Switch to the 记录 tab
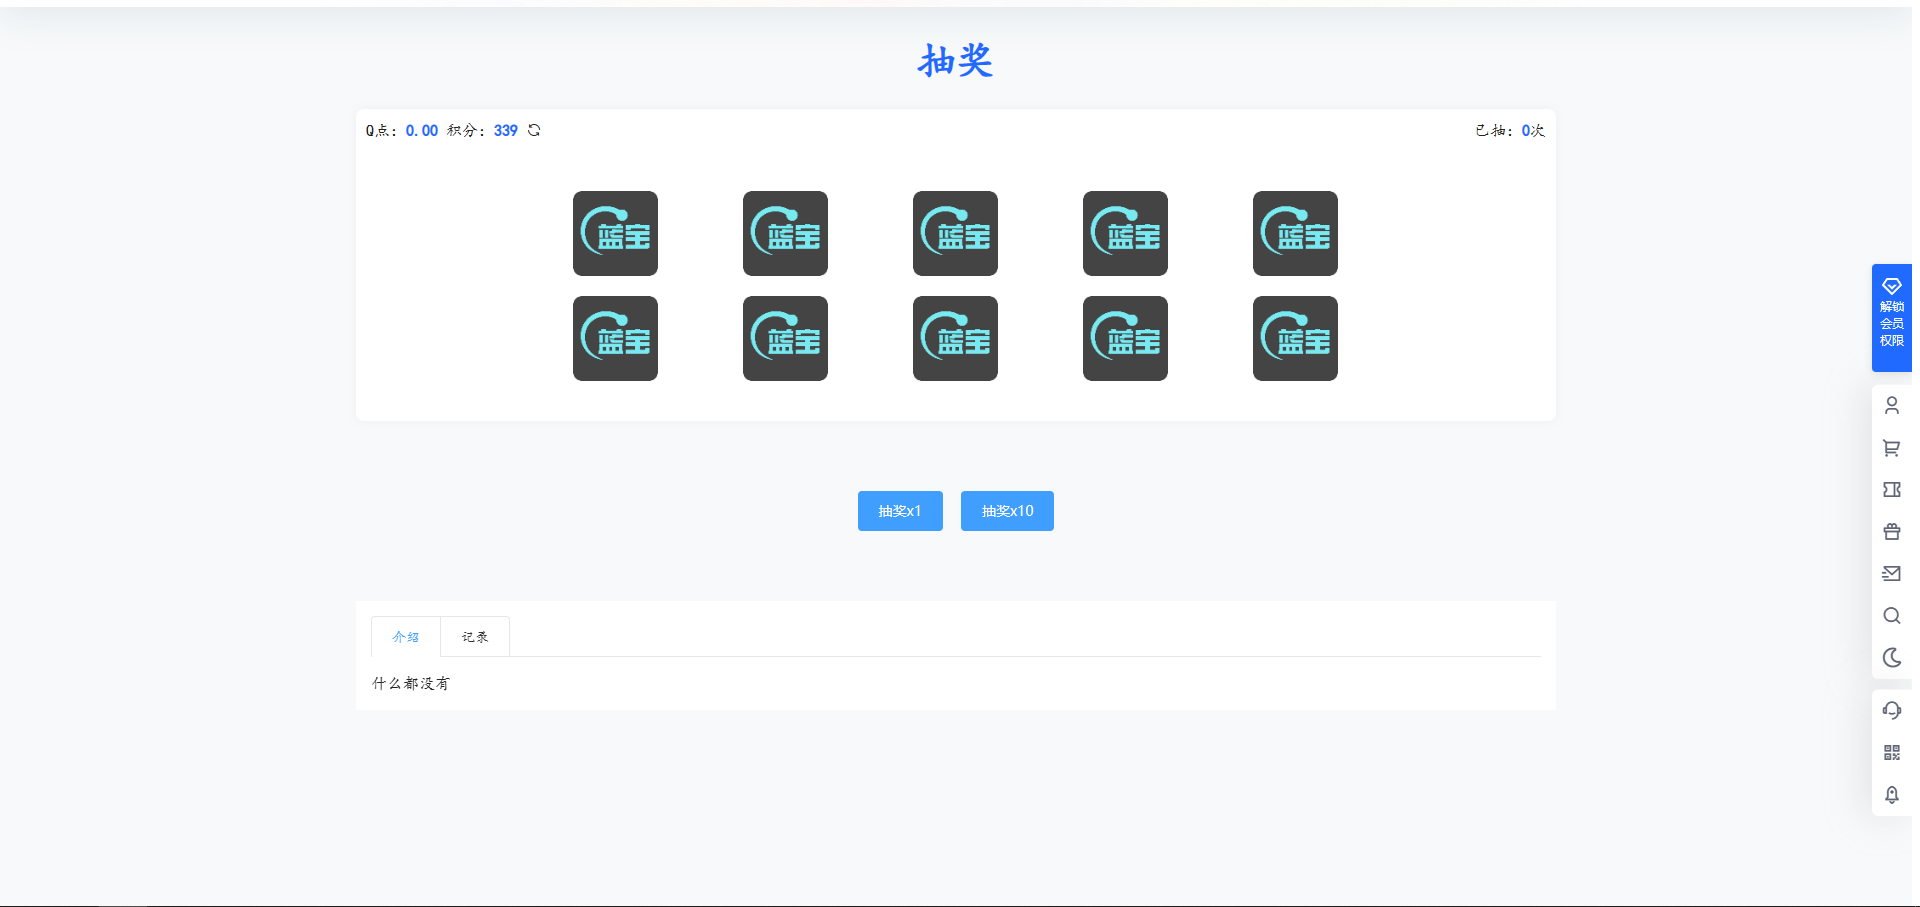Viewport: 1920px width, 907px height. pos(475,637)
